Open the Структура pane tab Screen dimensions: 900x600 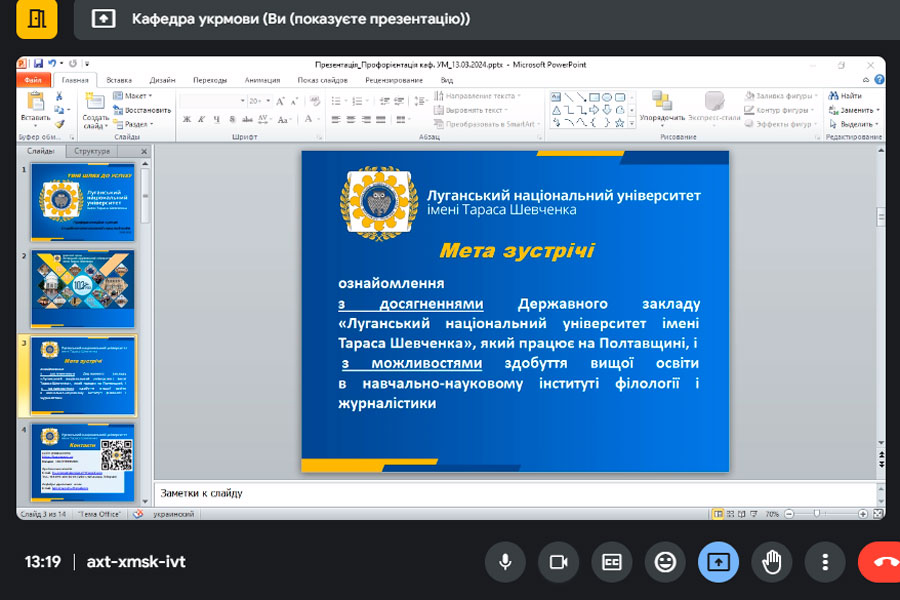pos(92,152)
